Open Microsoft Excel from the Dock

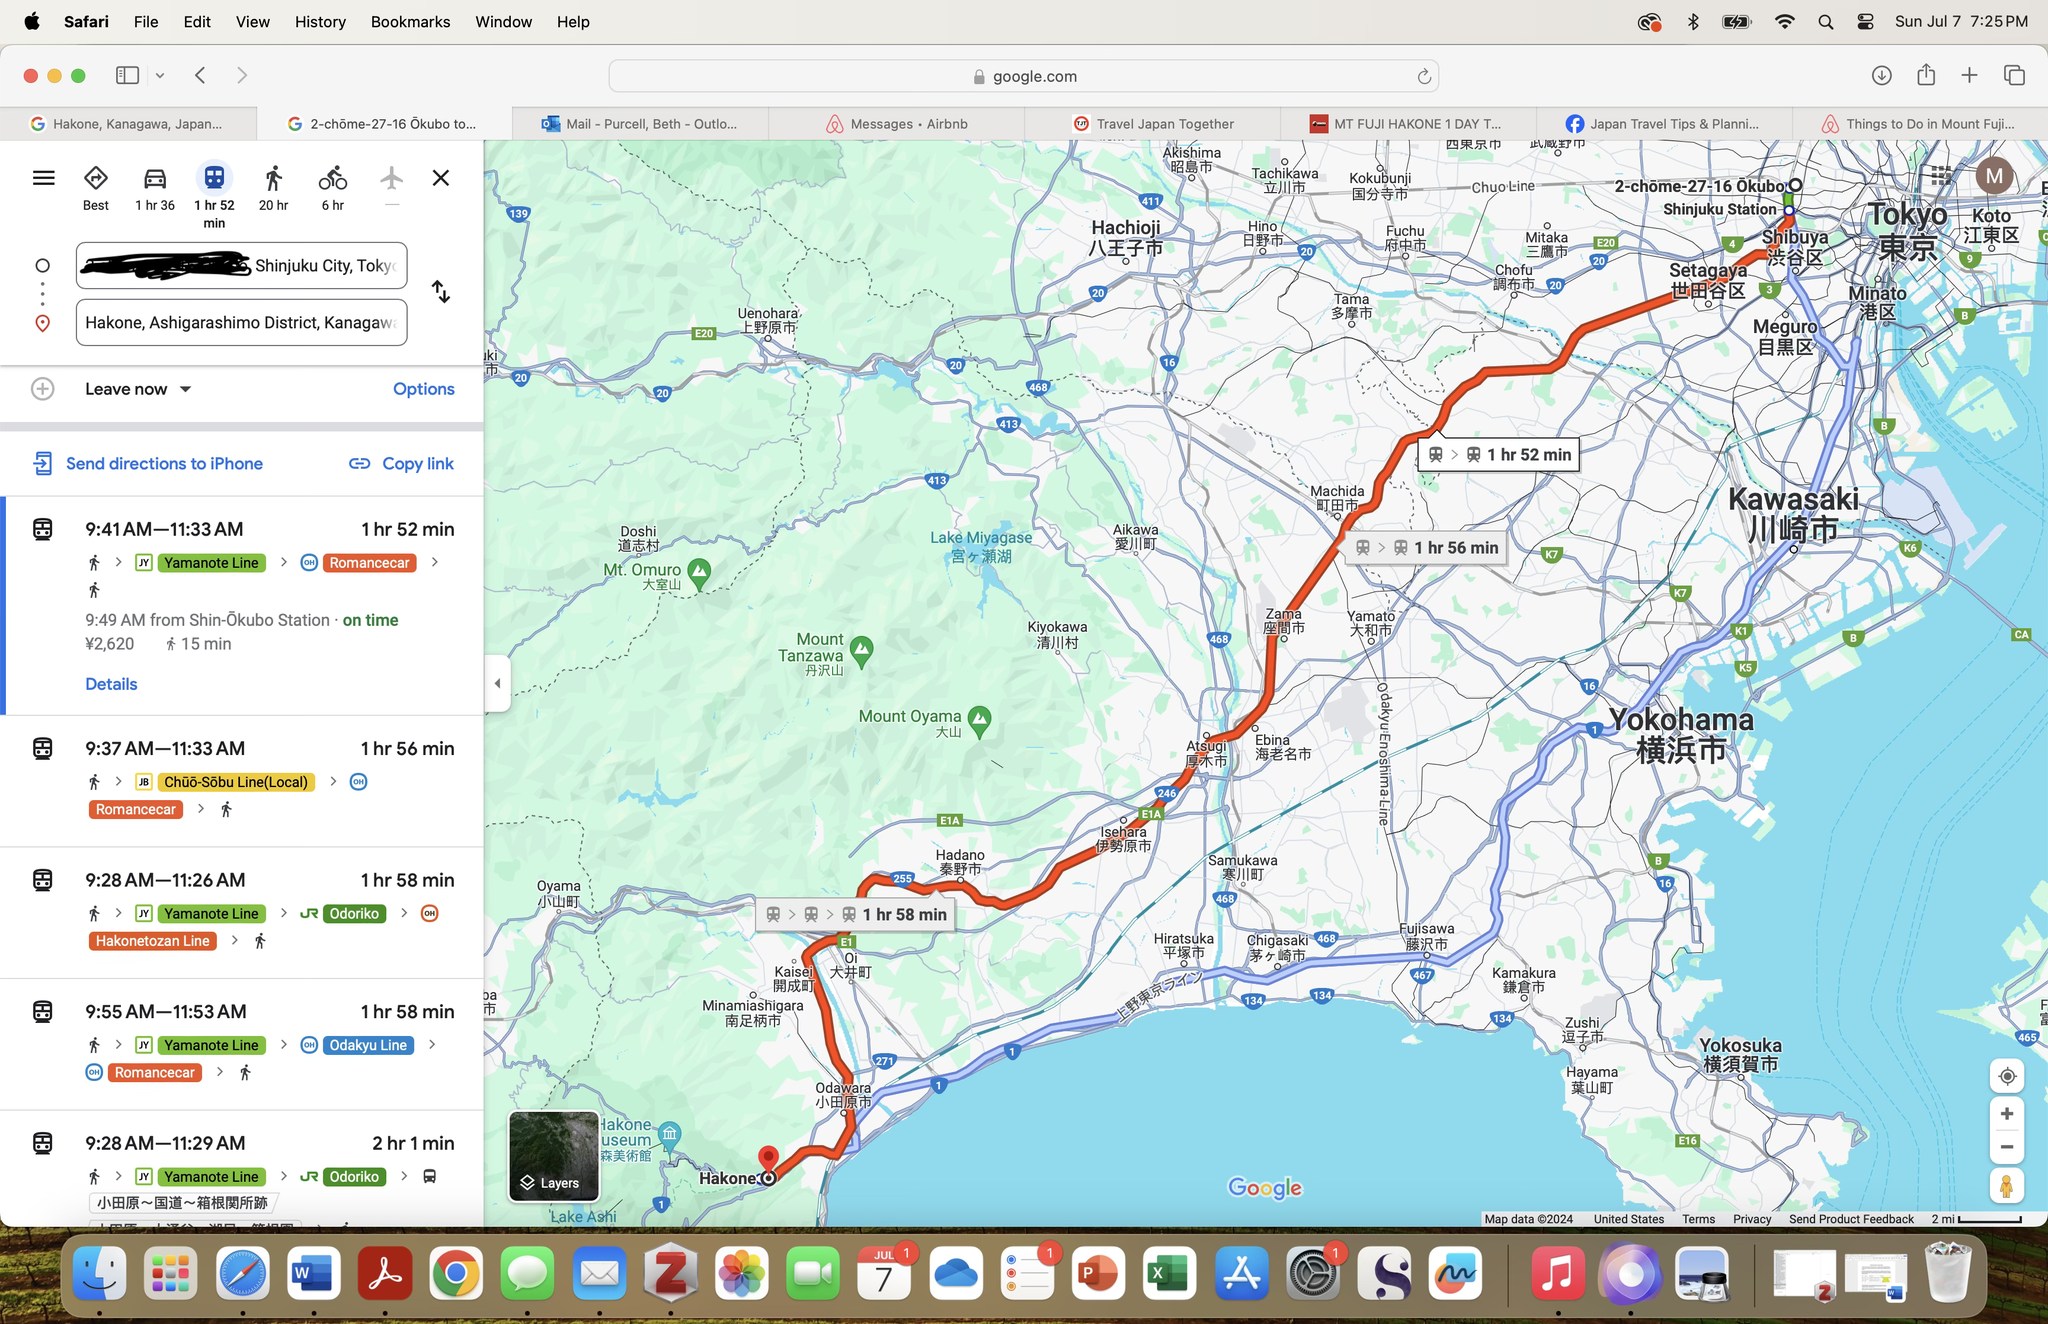click(1170, 1274)
